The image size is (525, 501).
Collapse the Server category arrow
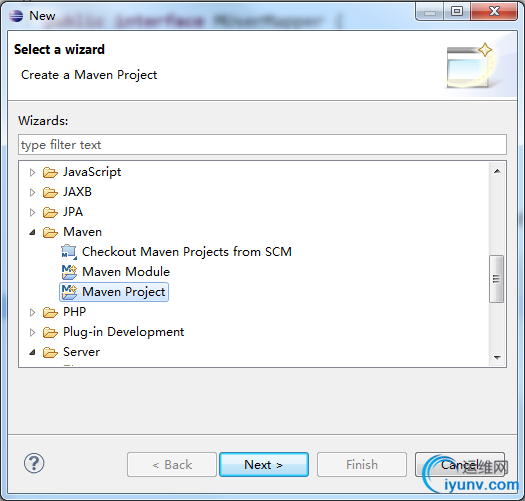(x=32, y=352)
